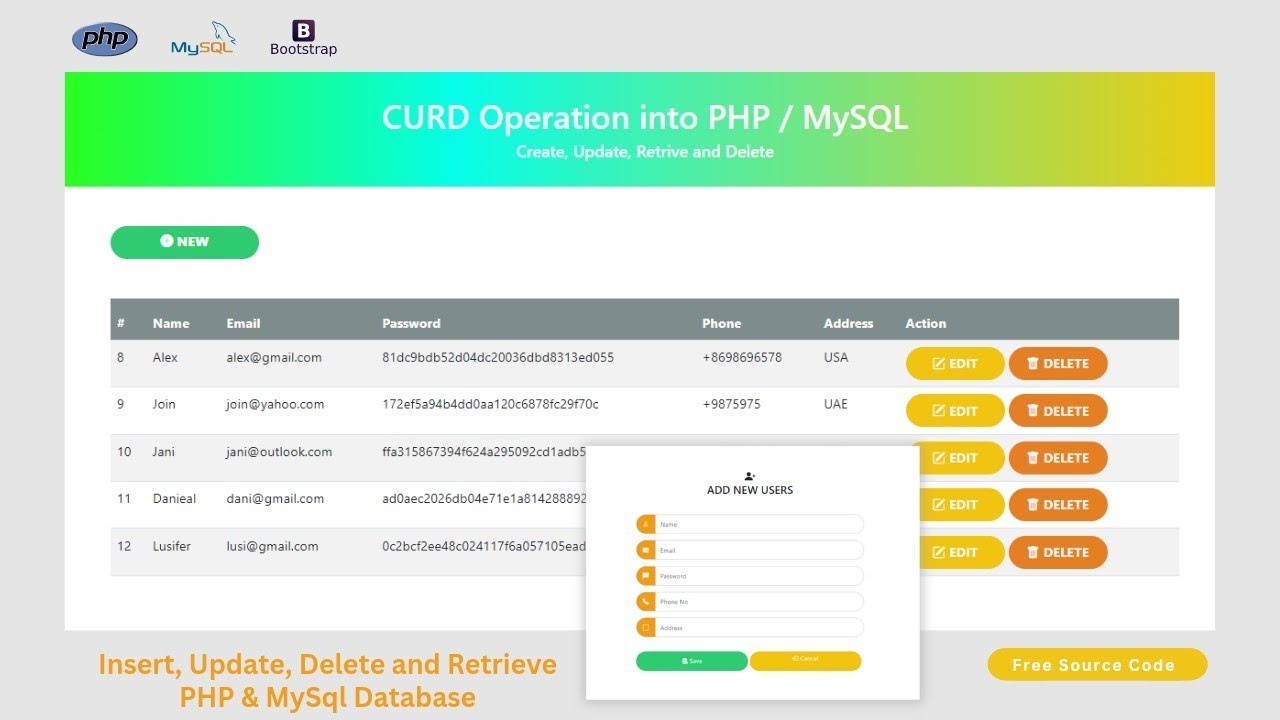The height and width of the screenshot is (720, 1280).
Task: Edit the Jani record
Action: point(960,458)
